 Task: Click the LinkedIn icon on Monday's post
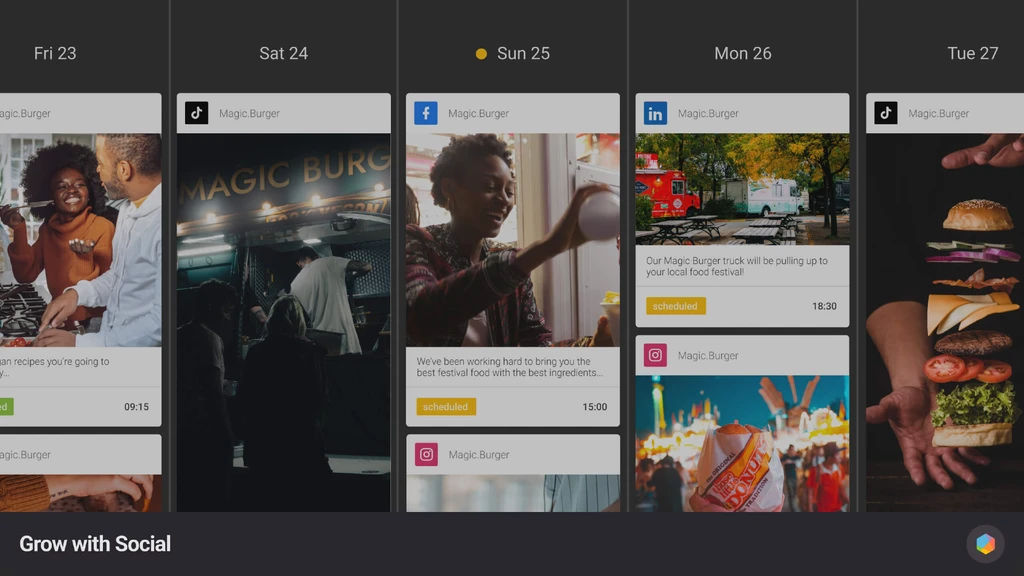tap(655, 113)
